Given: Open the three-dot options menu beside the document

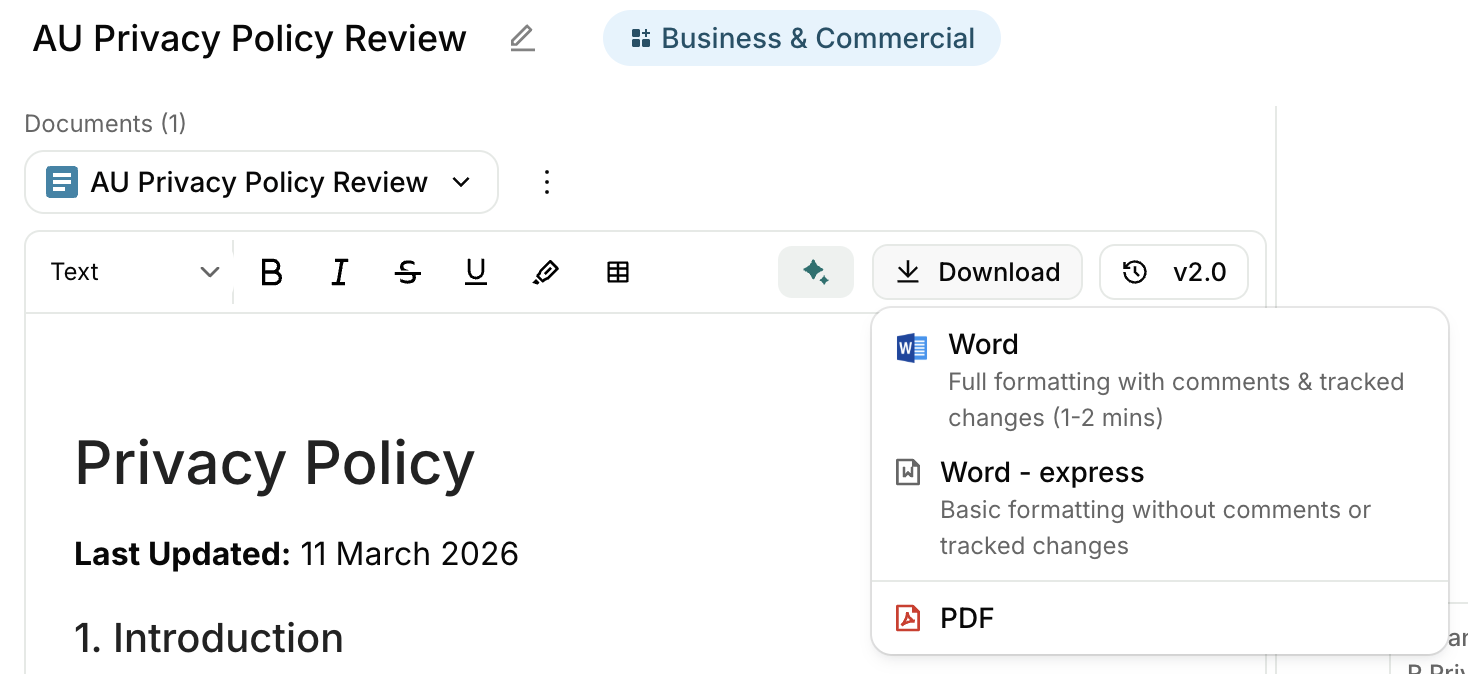Looking at the screenshot, I should (546, 182).
